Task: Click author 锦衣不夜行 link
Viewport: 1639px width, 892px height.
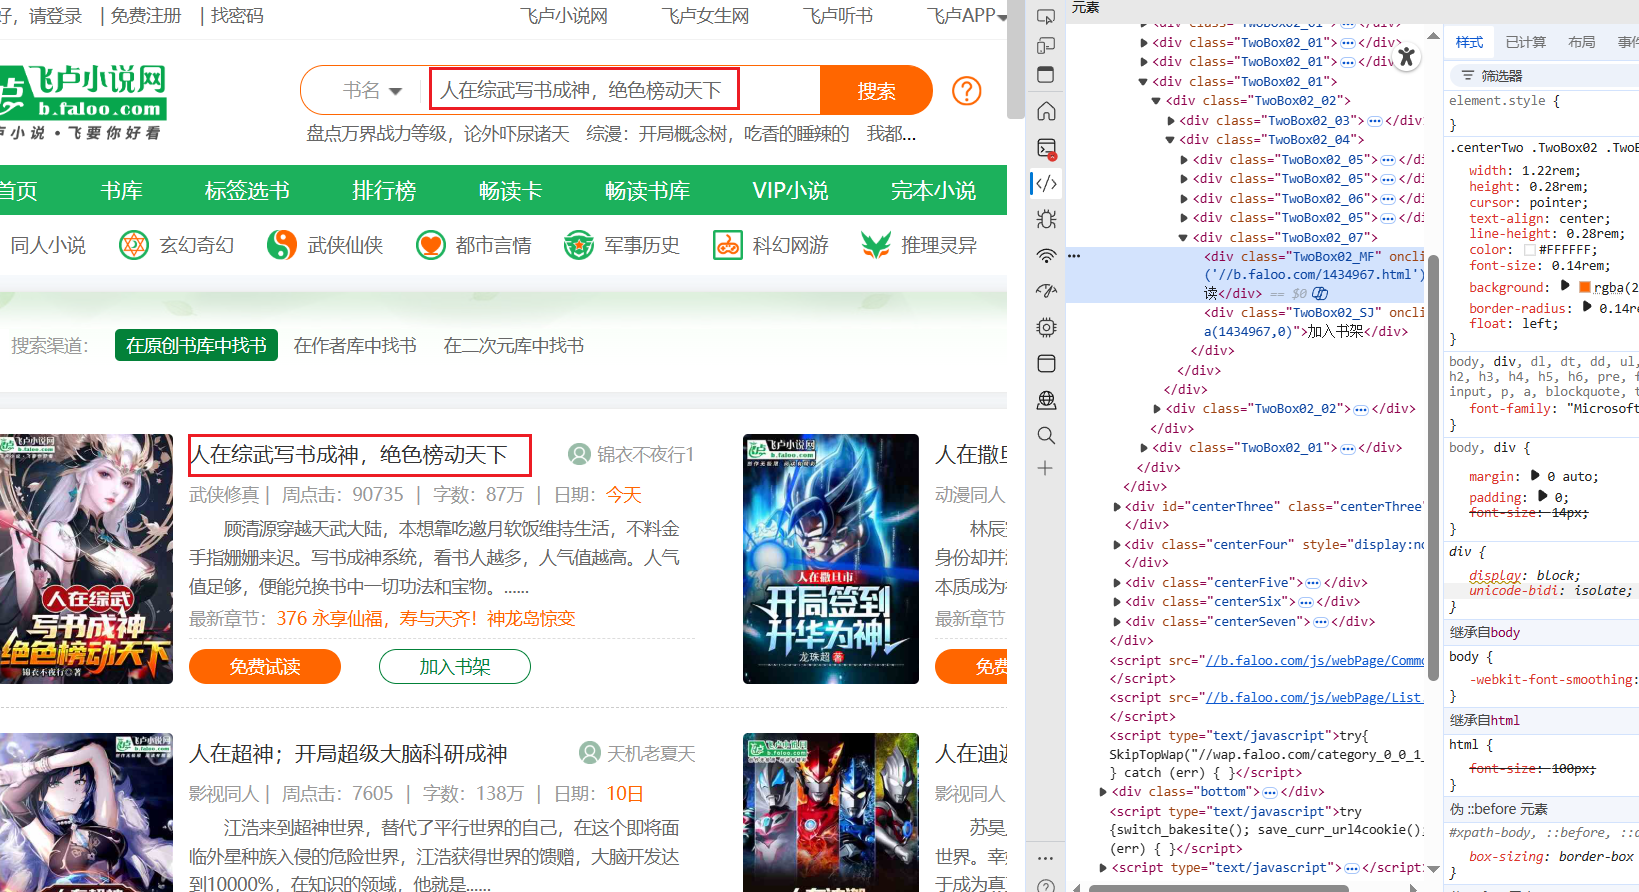Action: pos(631,455)
